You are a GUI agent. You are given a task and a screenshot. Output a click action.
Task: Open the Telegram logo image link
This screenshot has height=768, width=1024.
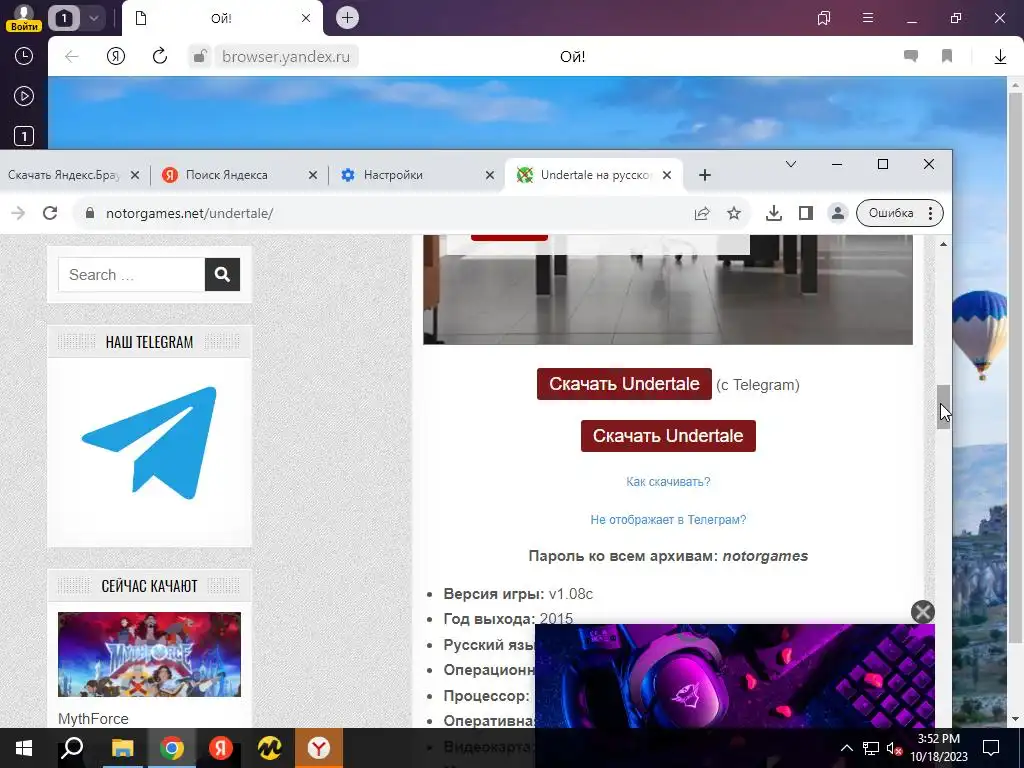(x=150, y=443)
